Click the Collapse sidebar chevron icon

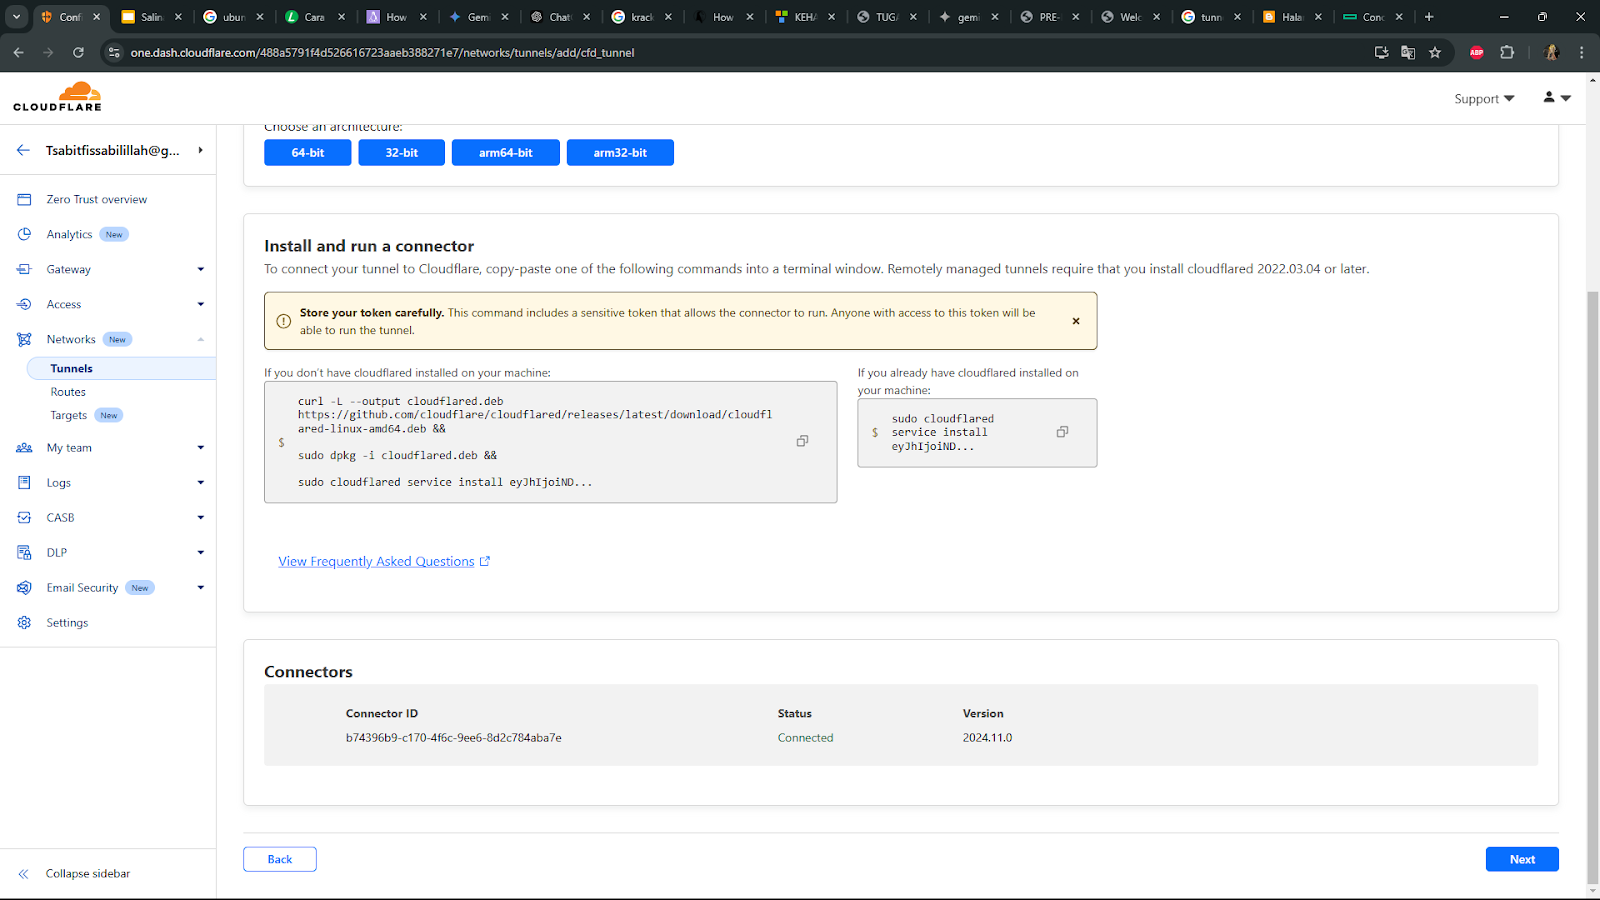coord(23,874)
